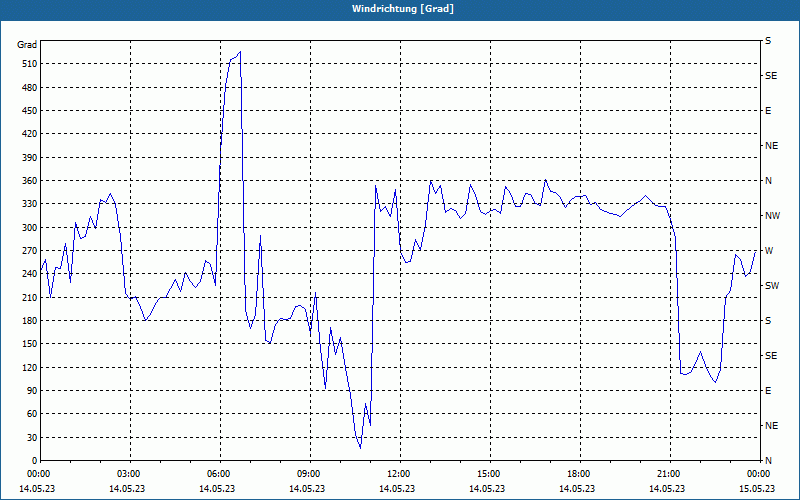Screen dimensions: 800x500
Task: Click the y-axis value '180'
Action: [x=29, y=320]
